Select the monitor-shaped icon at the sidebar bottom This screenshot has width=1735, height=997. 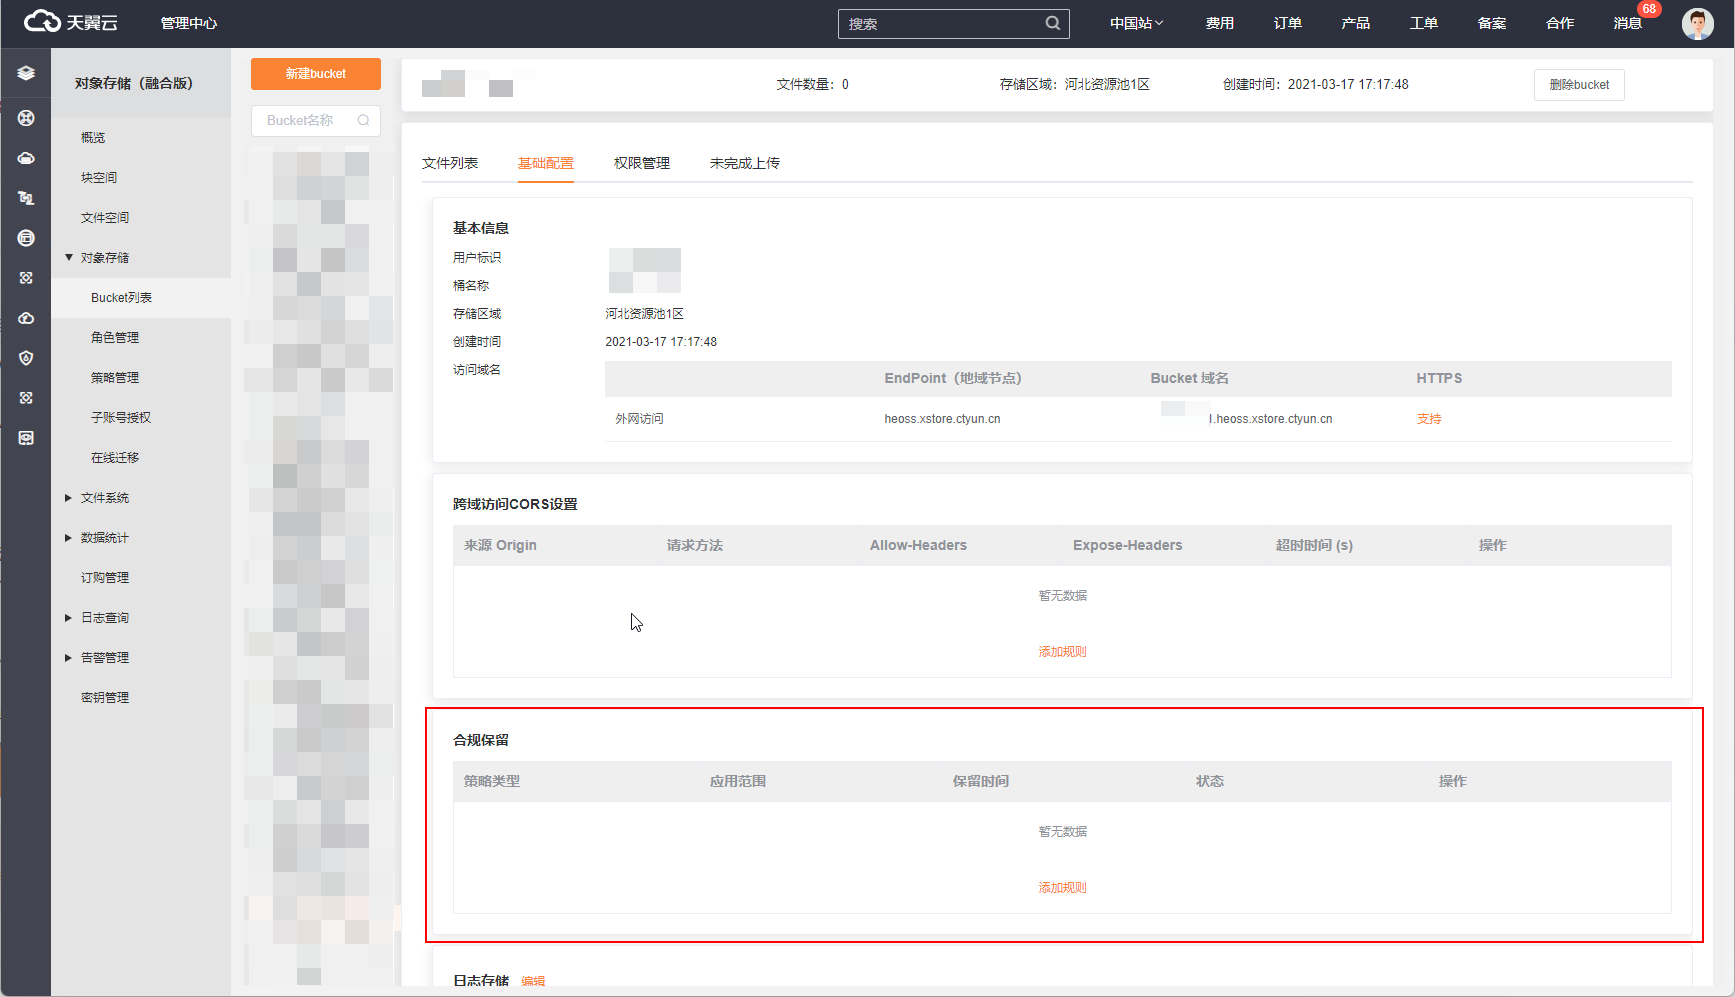26,438
